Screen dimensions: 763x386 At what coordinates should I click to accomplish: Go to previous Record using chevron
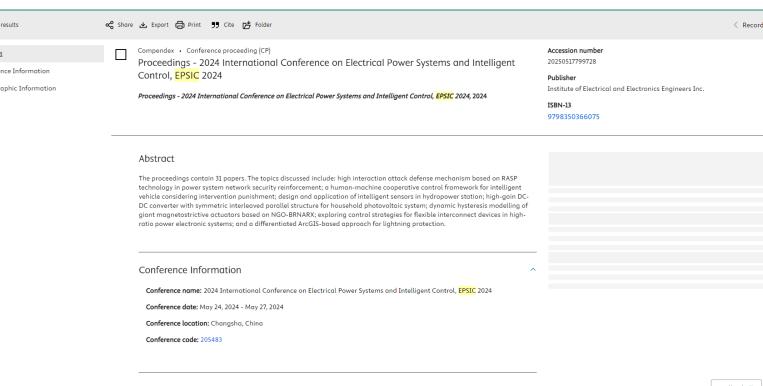click(736, 25)
